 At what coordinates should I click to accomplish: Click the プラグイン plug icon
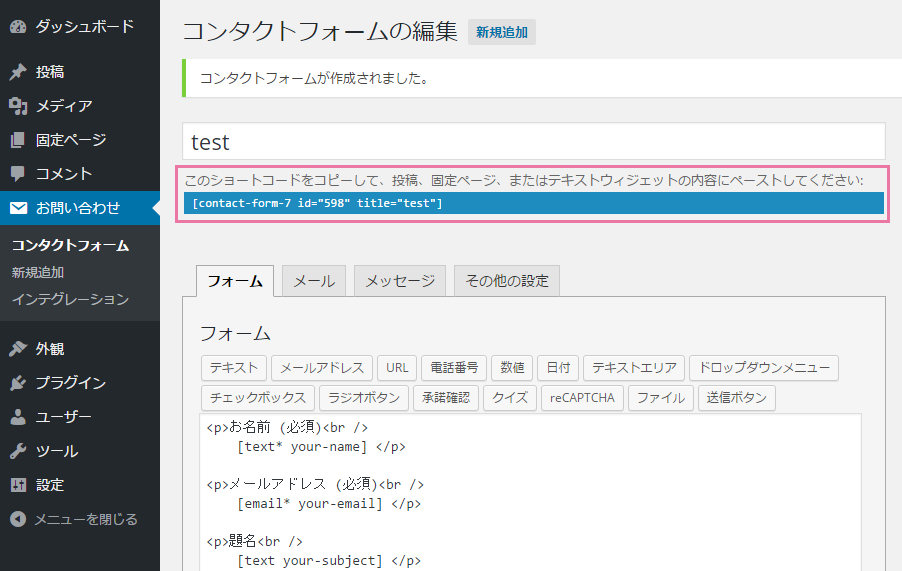[x=18, y=382]
